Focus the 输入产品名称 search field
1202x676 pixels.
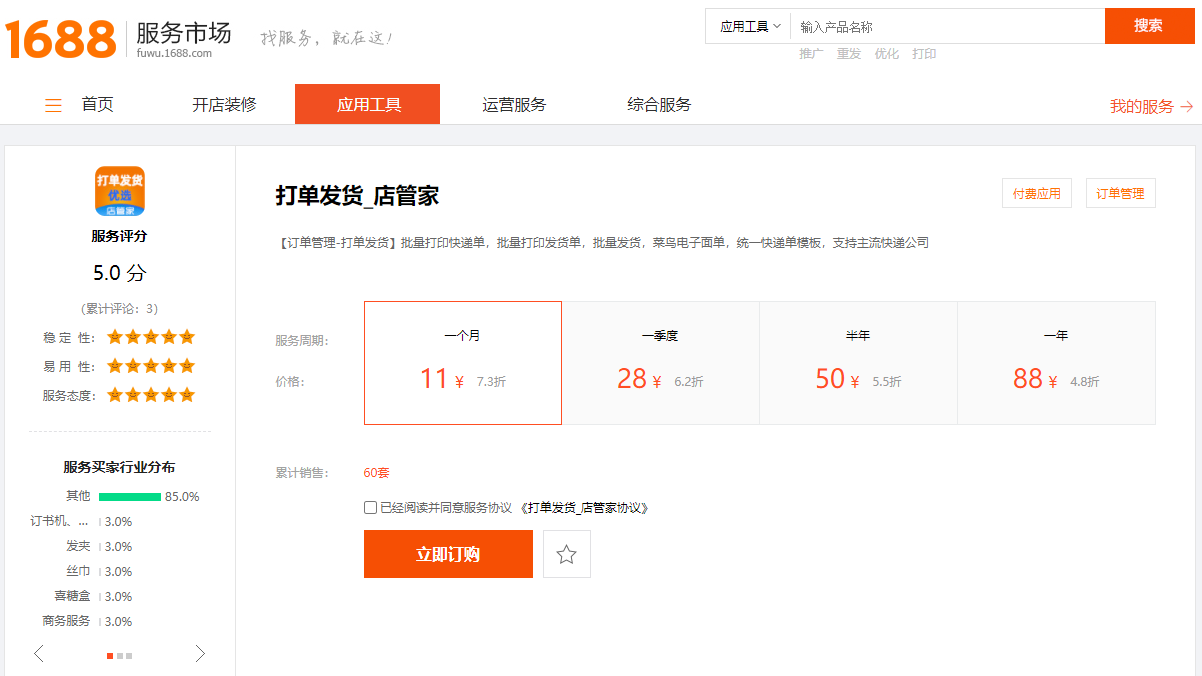click(x=947, y=27)
